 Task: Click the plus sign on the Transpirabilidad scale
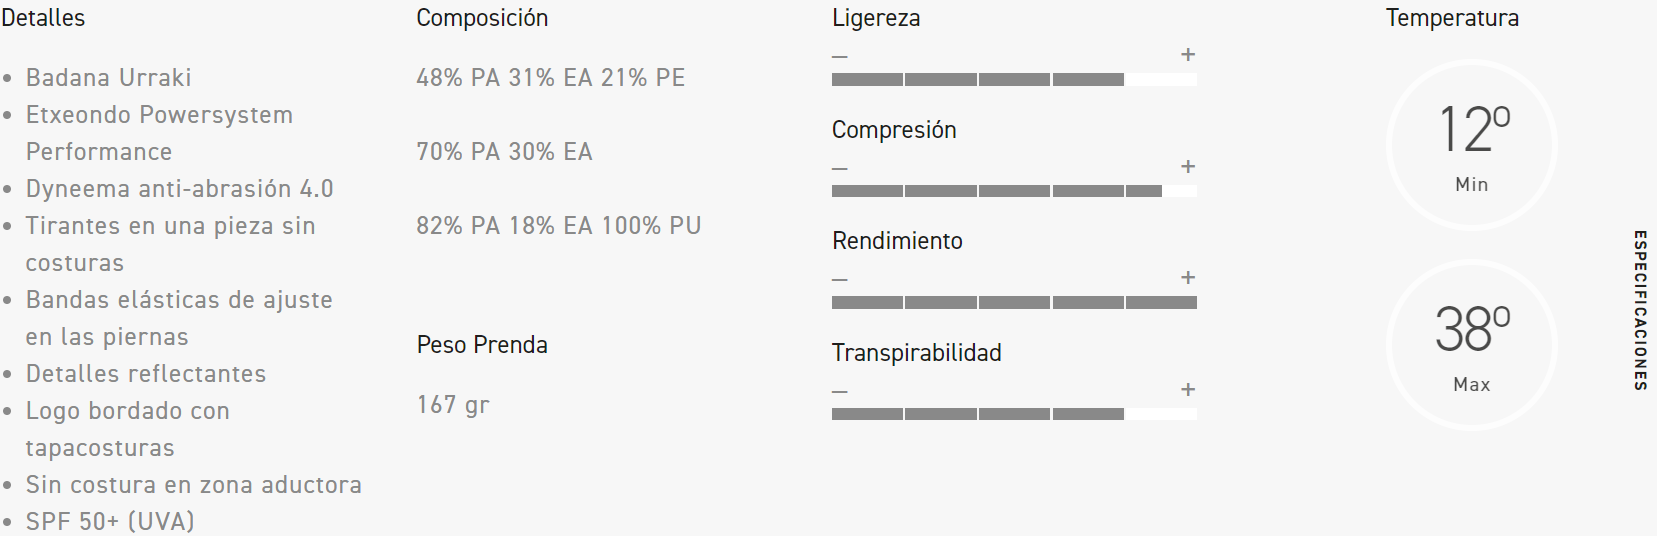point(1188,390)
